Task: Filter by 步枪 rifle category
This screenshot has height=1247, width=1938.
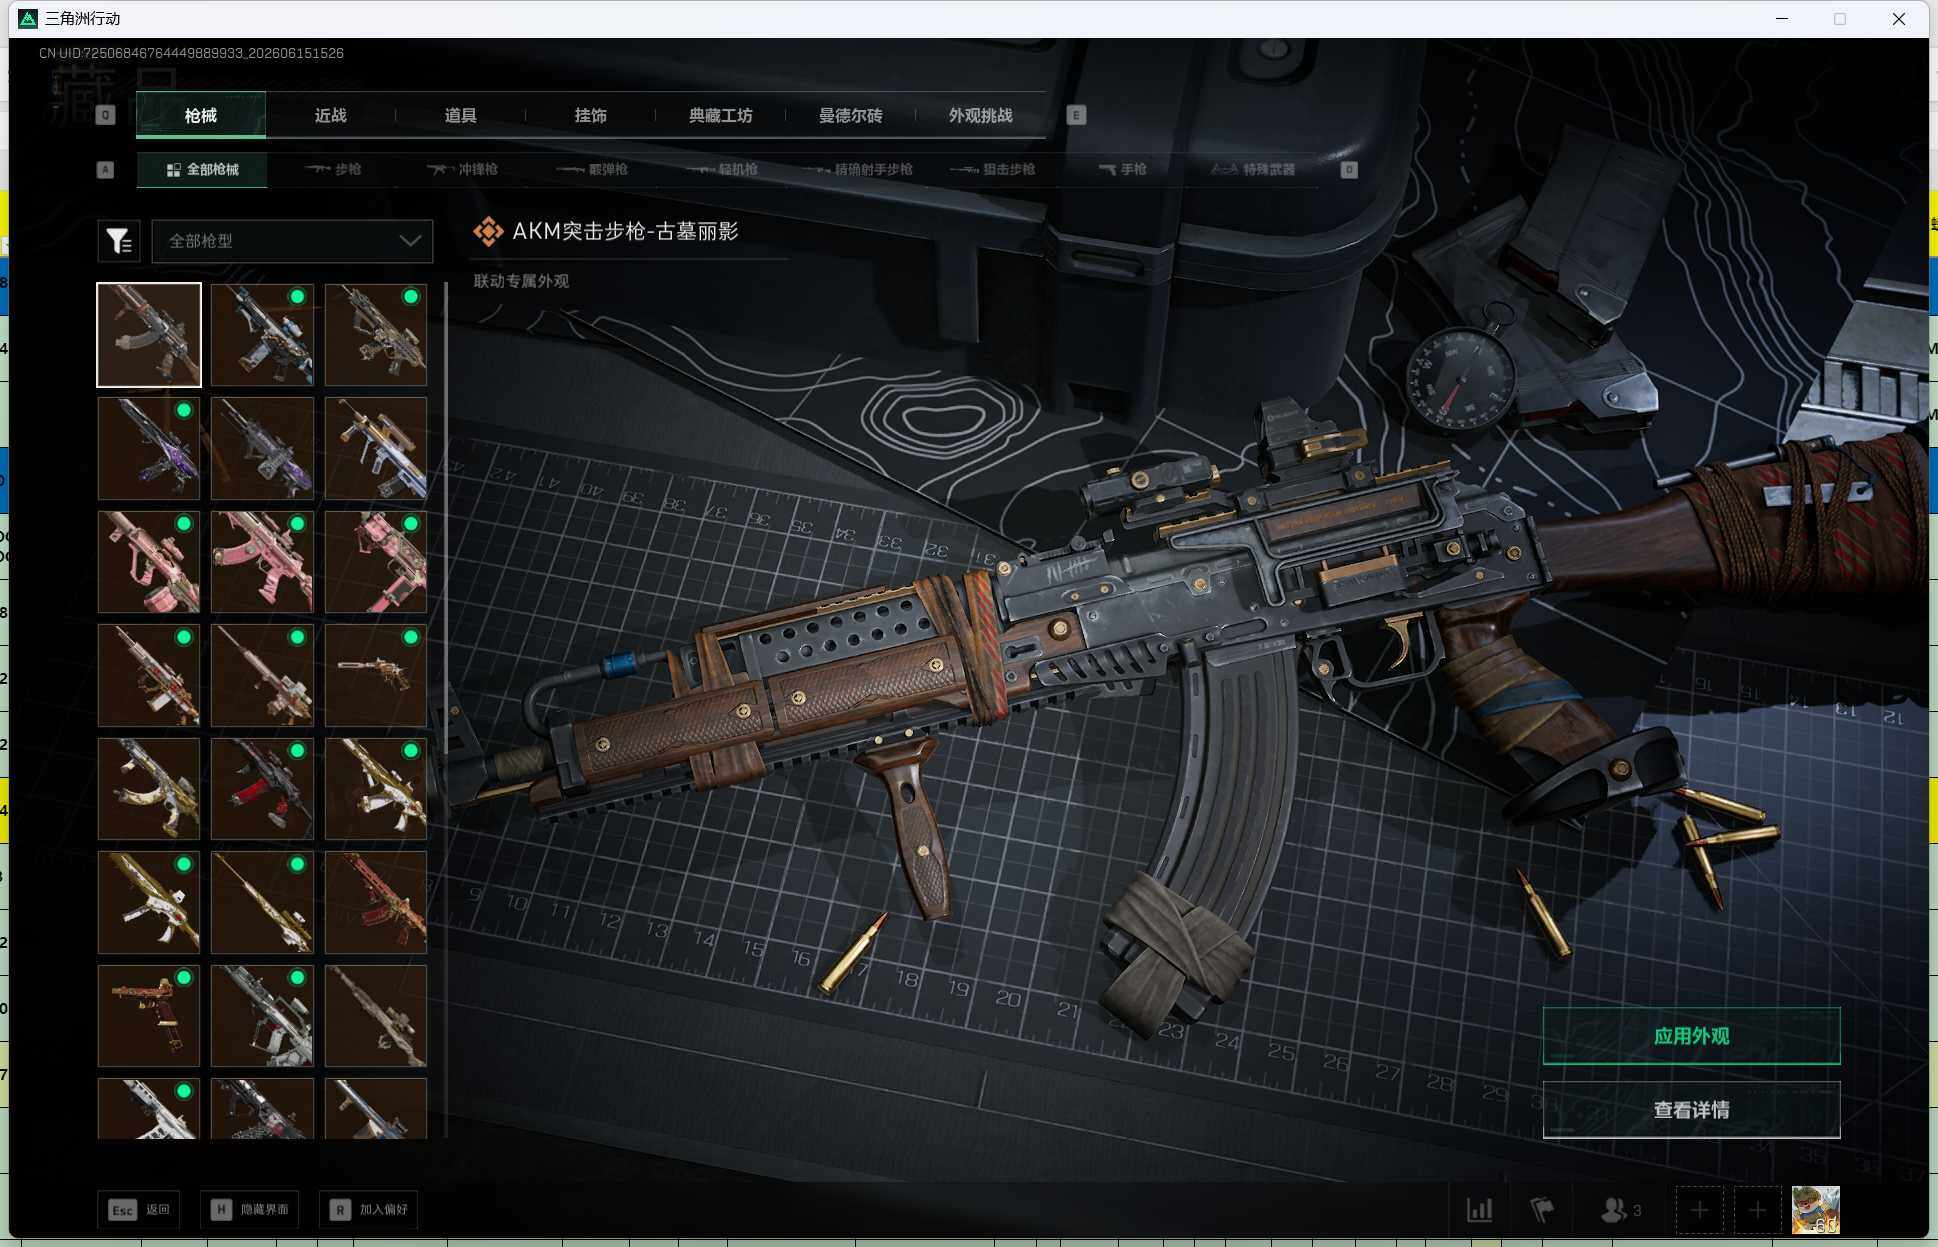Action: click(x=333, y=169)
